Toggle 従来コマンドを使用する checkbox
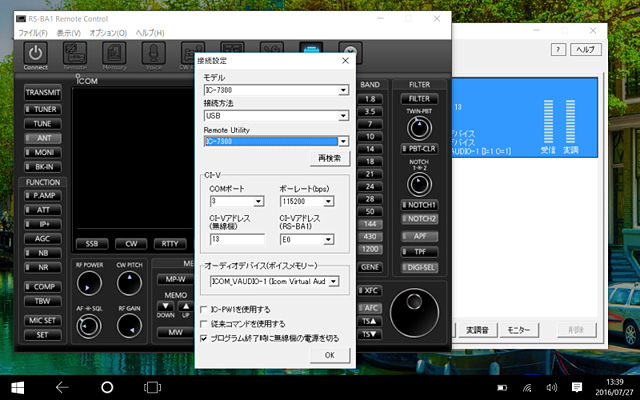640x400 pixels. [x=204, y=324]
